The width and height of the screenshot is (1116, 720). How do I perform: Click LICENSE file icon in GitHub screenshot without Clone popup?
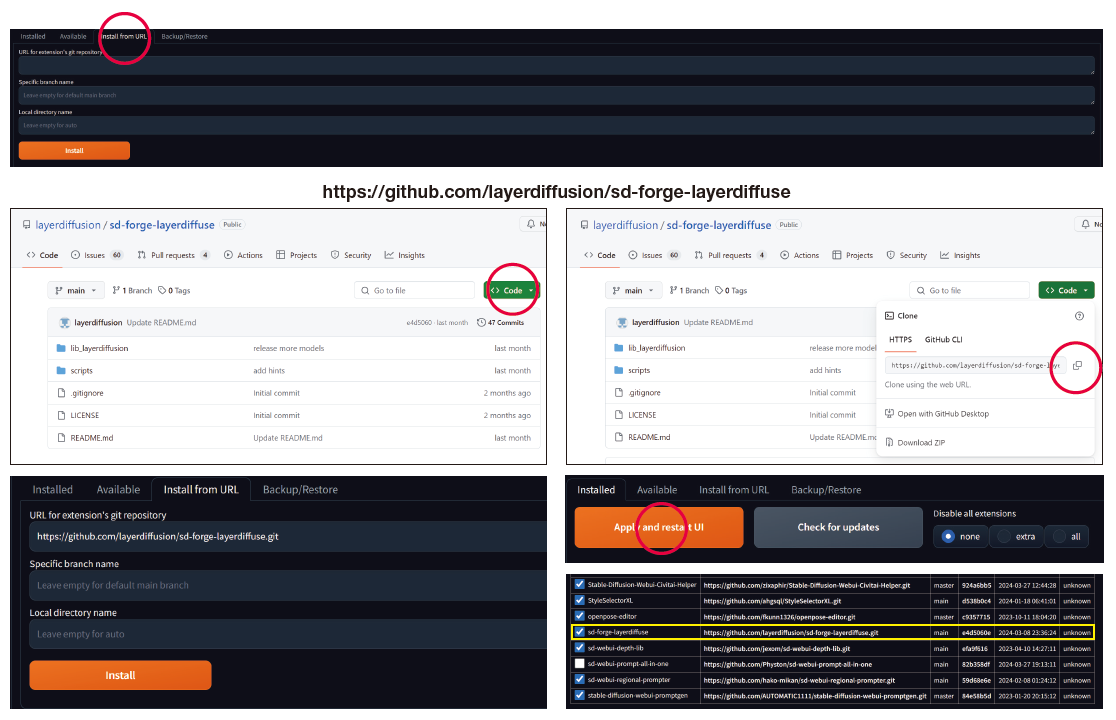pyautogui.click(x=61, y=415)
